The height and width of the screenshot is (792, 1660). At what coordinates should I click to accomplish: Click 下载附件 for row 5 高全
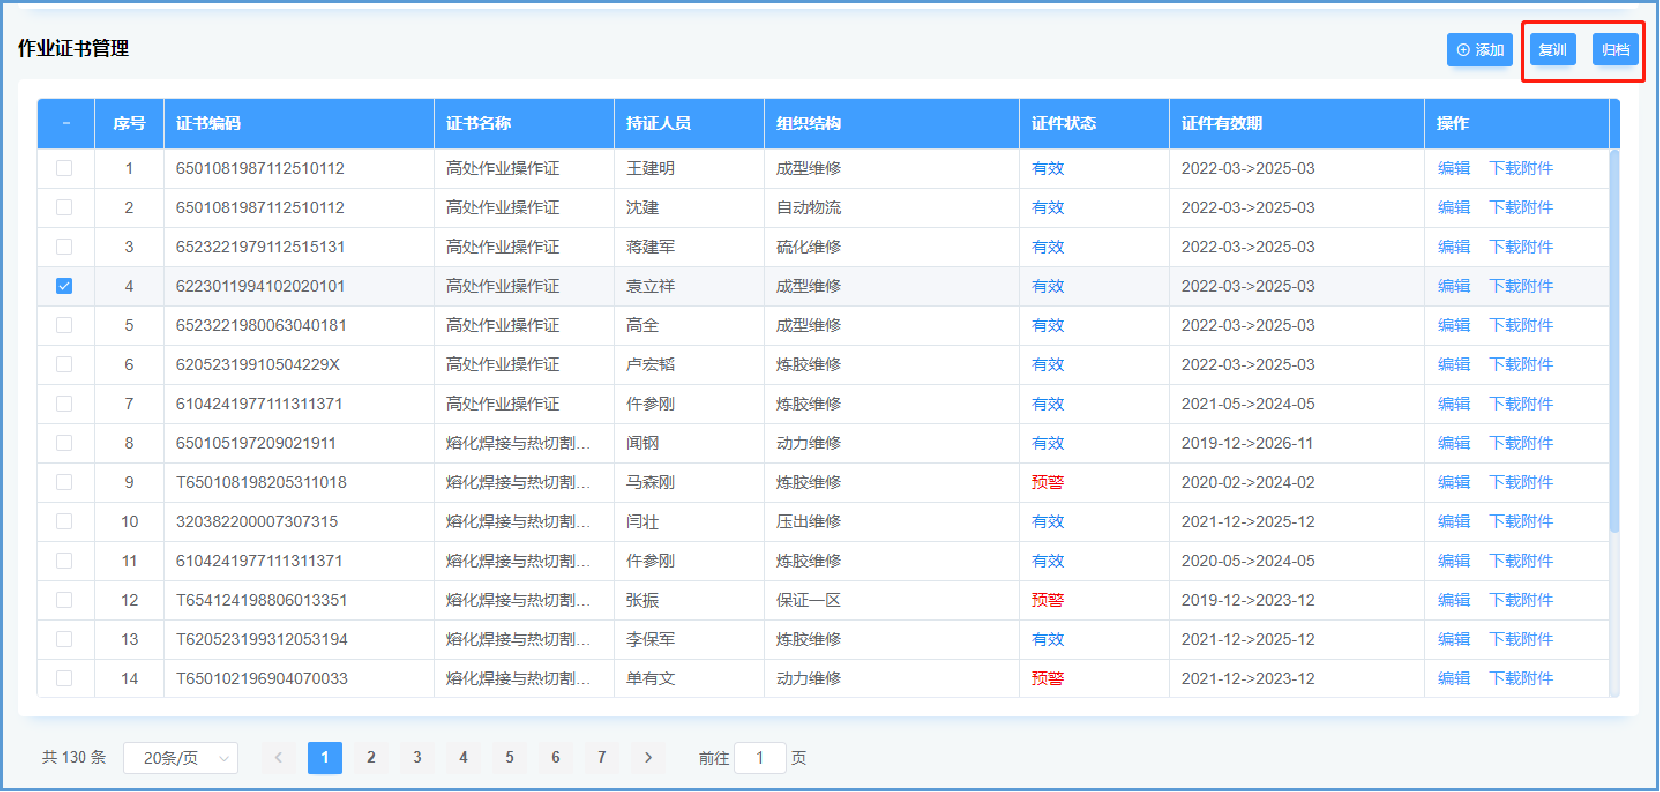coord(1521,325)
